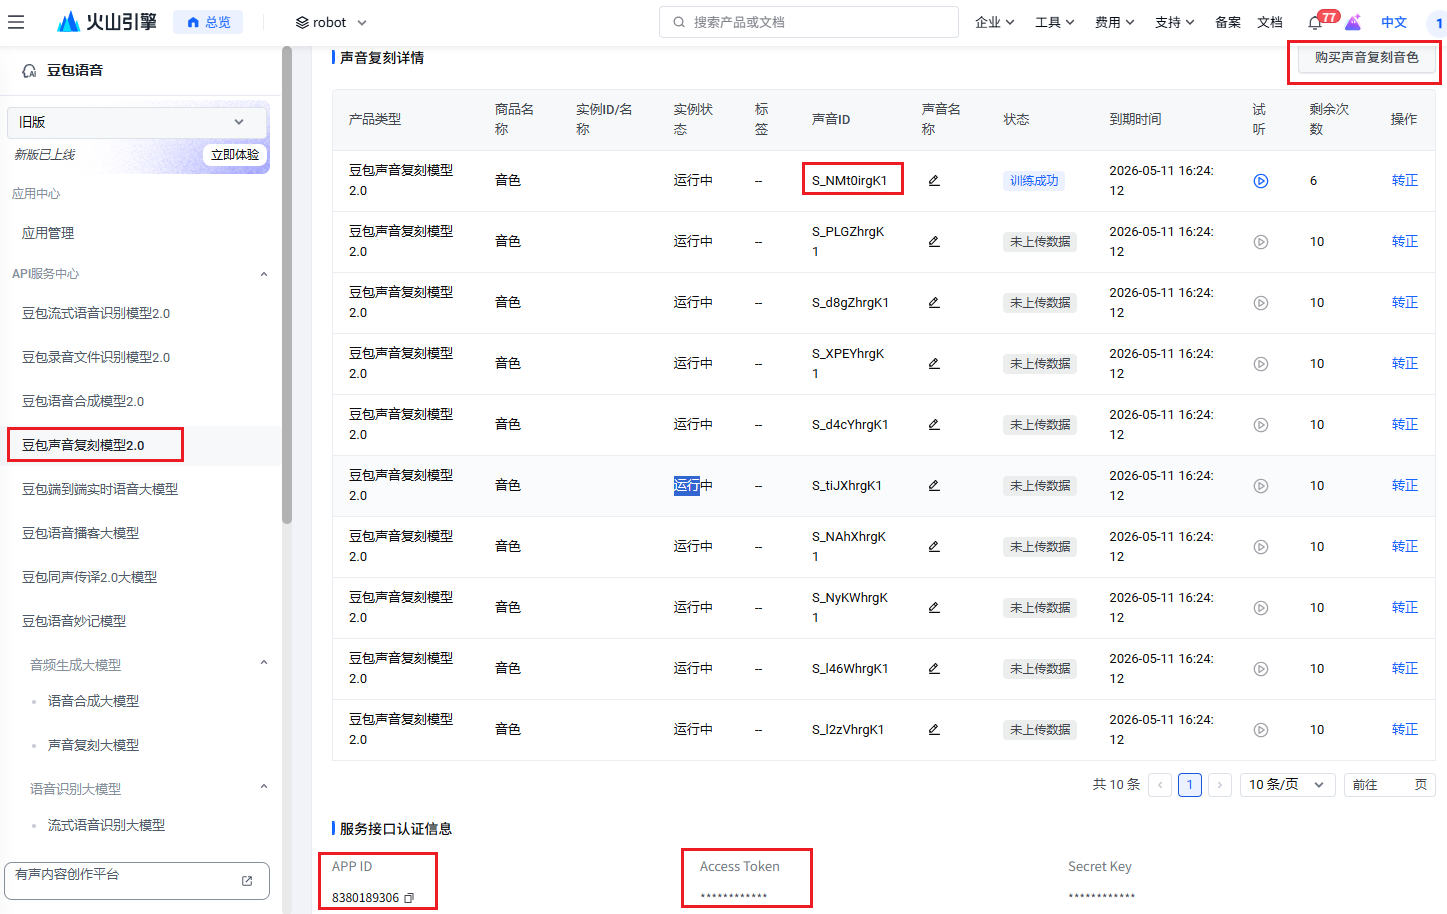This screenshot has height=914, width=1447.
Task: Open 文档 in top navigation
Action: point(1270,22)
